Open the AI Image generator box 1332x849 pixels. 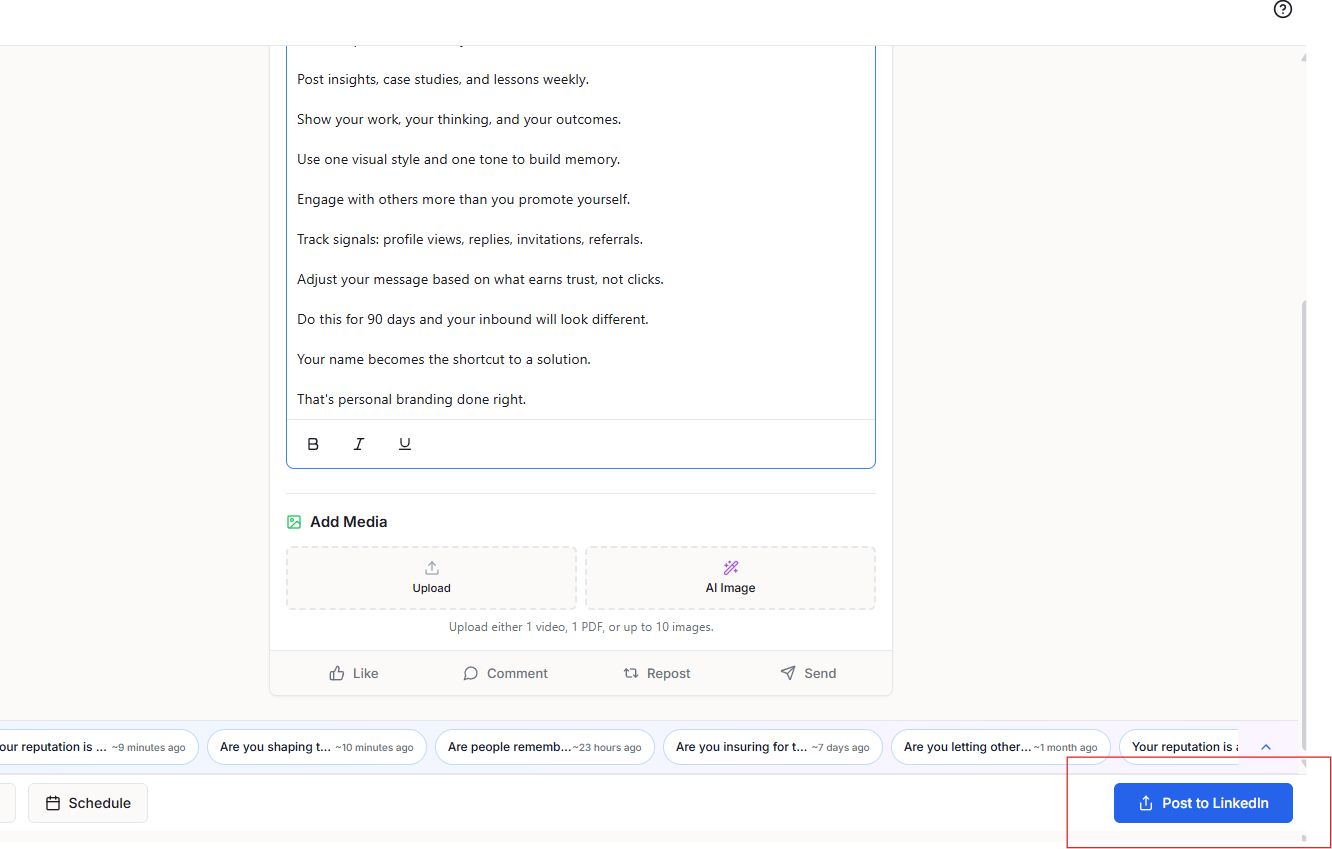pos(730,578)
